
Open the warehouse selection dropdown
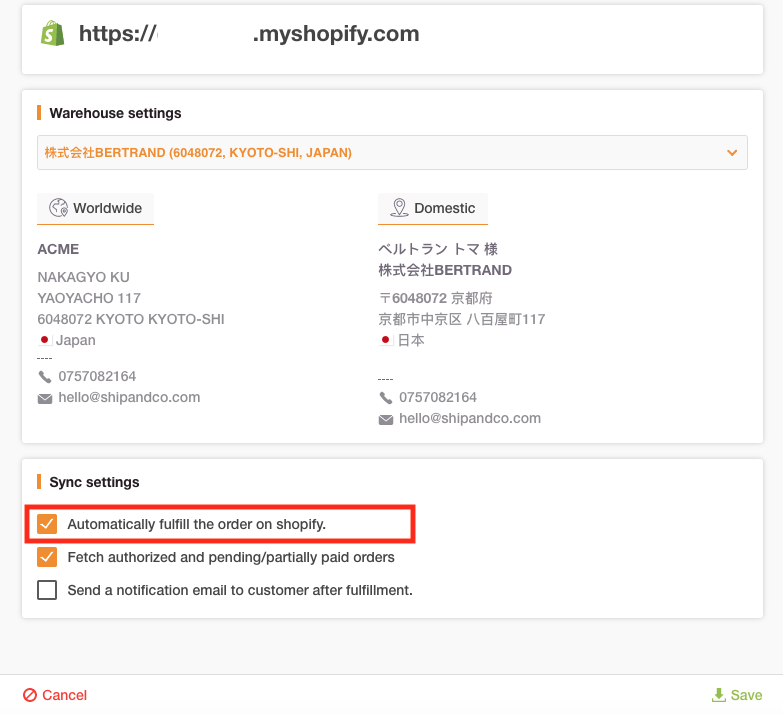pyautogui.click(x=392, y=152)
